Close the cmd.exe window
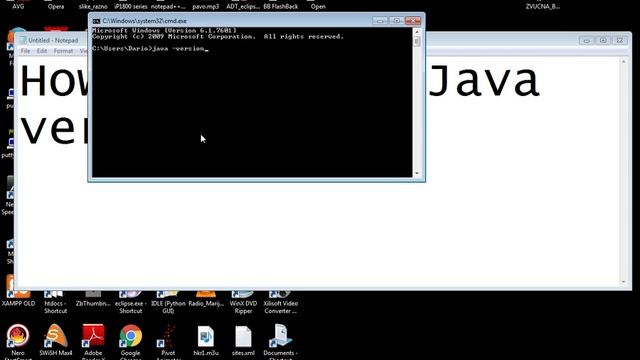640x360 pixels. [413, 20]
